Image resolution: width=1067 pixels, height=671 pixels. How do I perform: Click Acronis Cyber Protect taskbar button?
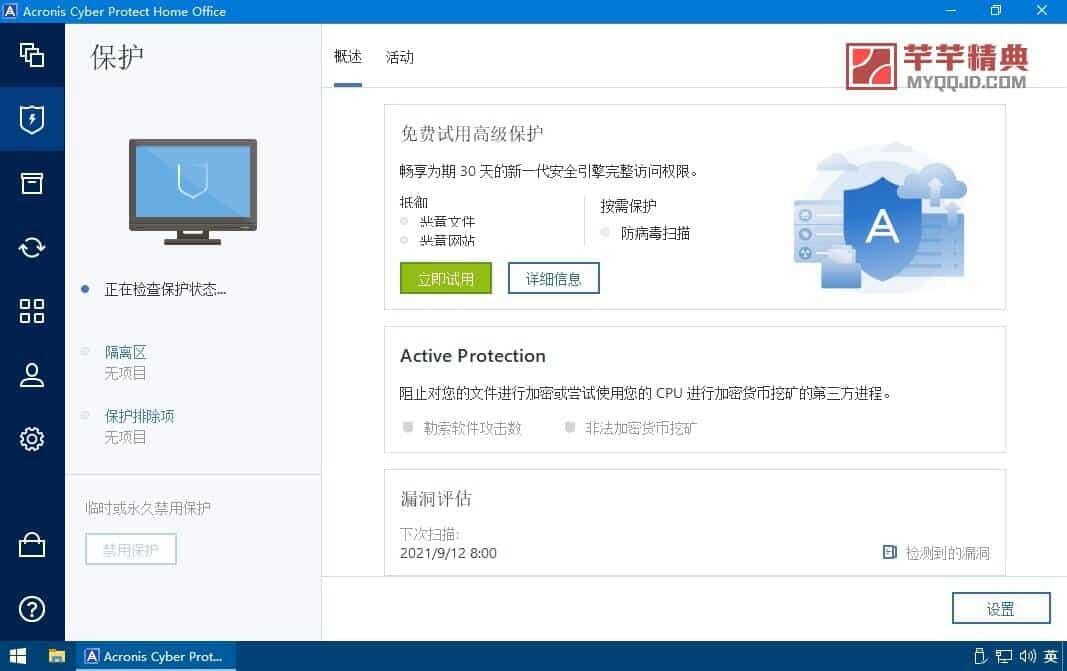[x=155, y=656]
